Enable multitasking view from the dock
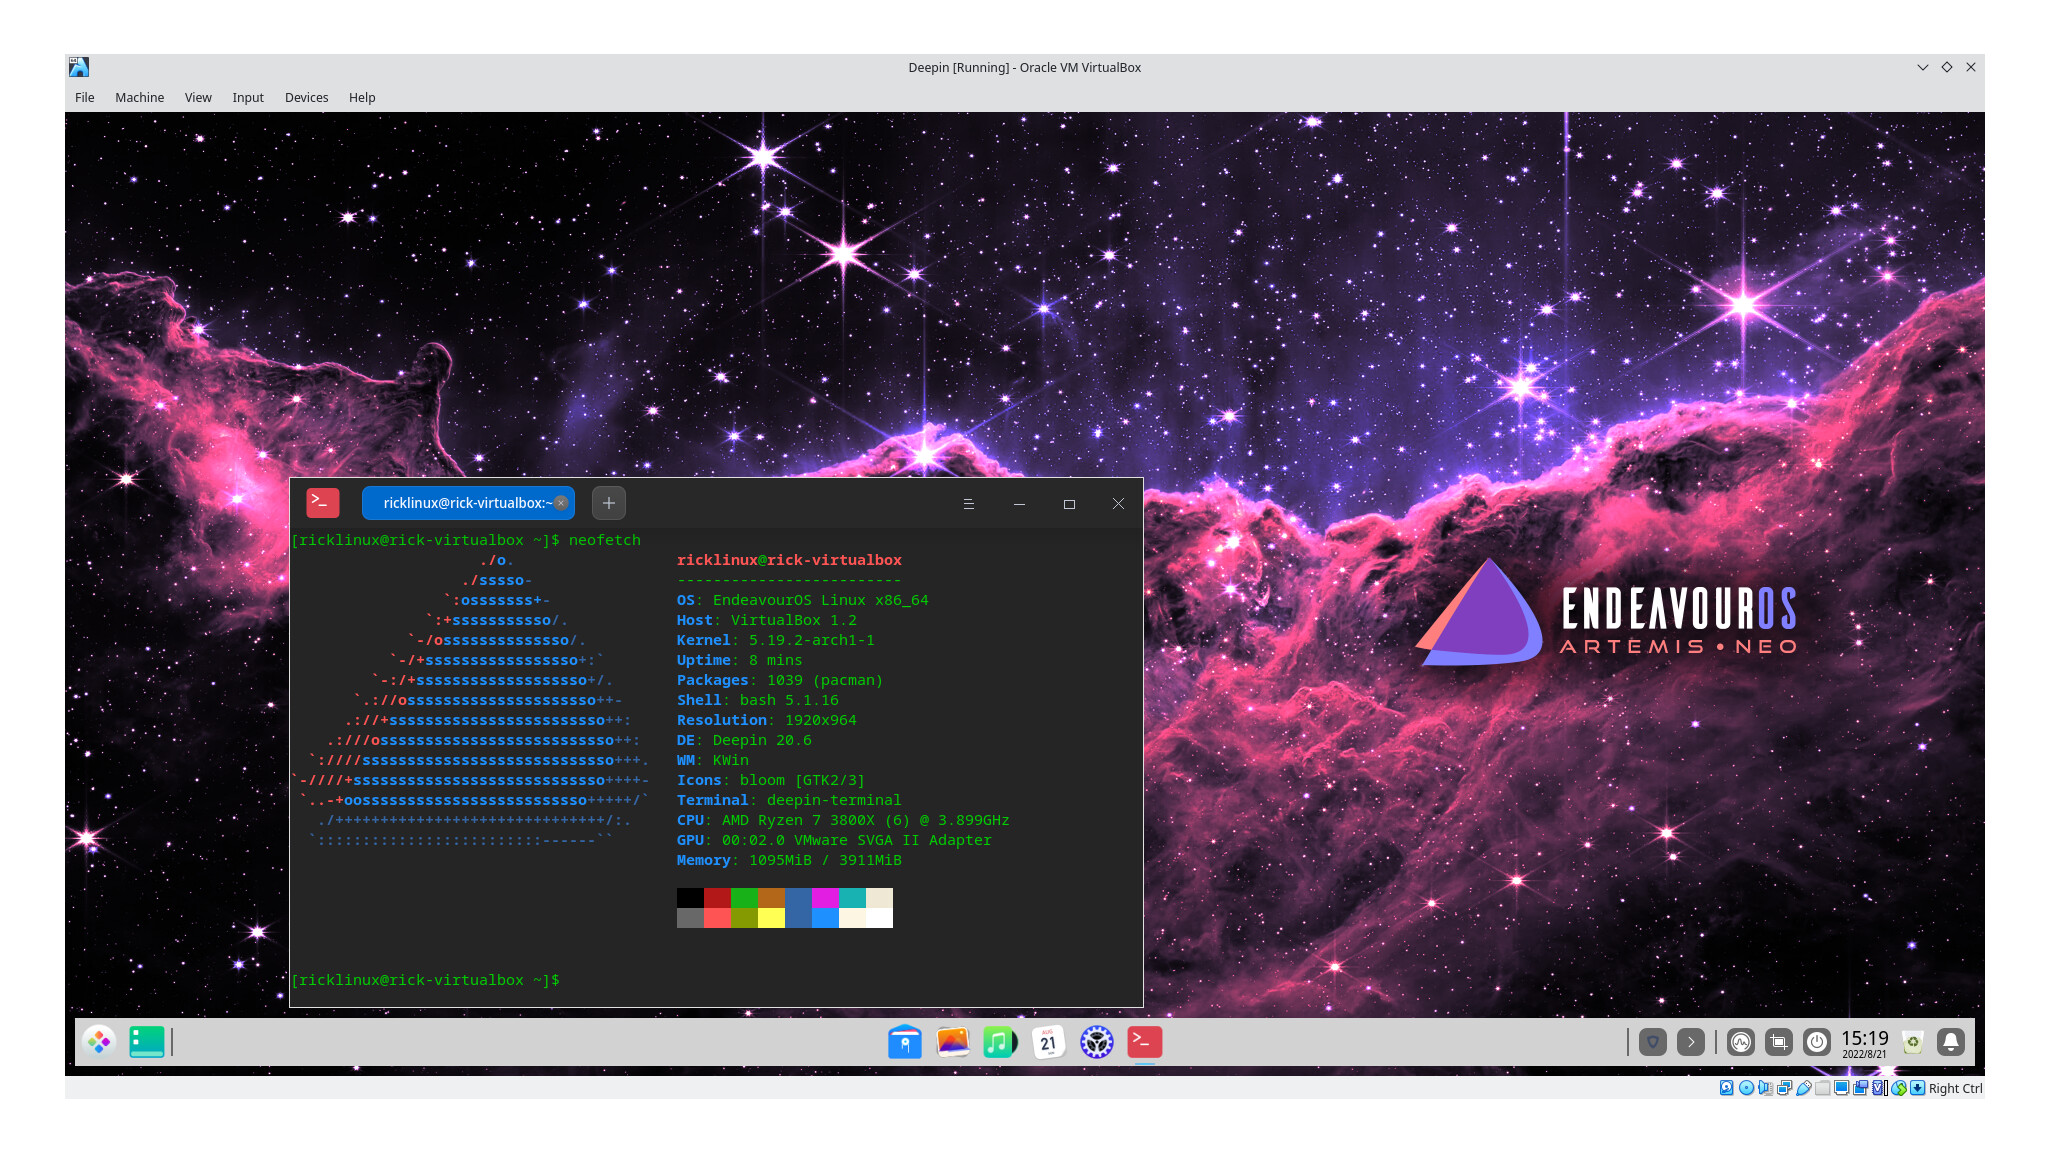The image size is (2050, 1176). coord(147,1042)
